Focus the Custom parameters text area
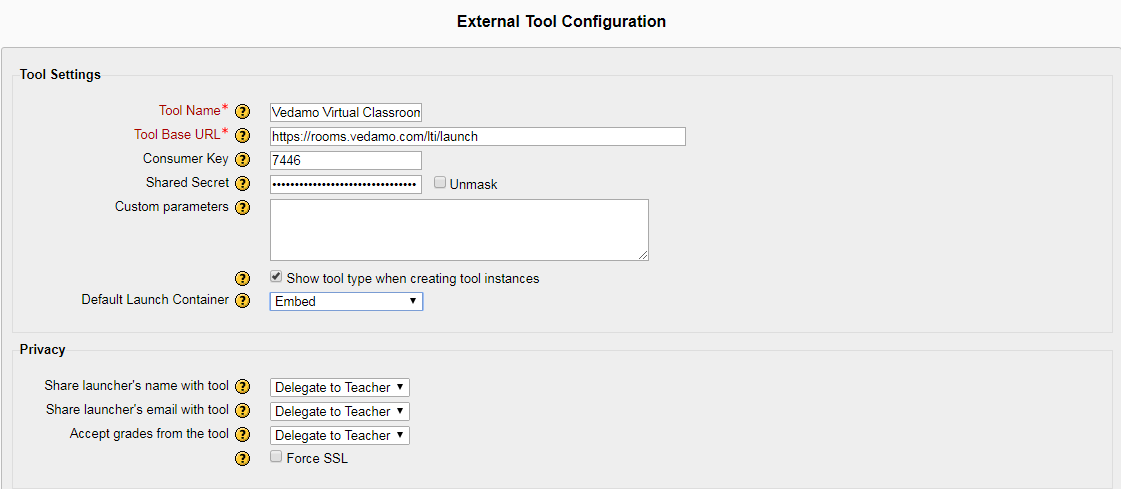 (x=459, y=229)
